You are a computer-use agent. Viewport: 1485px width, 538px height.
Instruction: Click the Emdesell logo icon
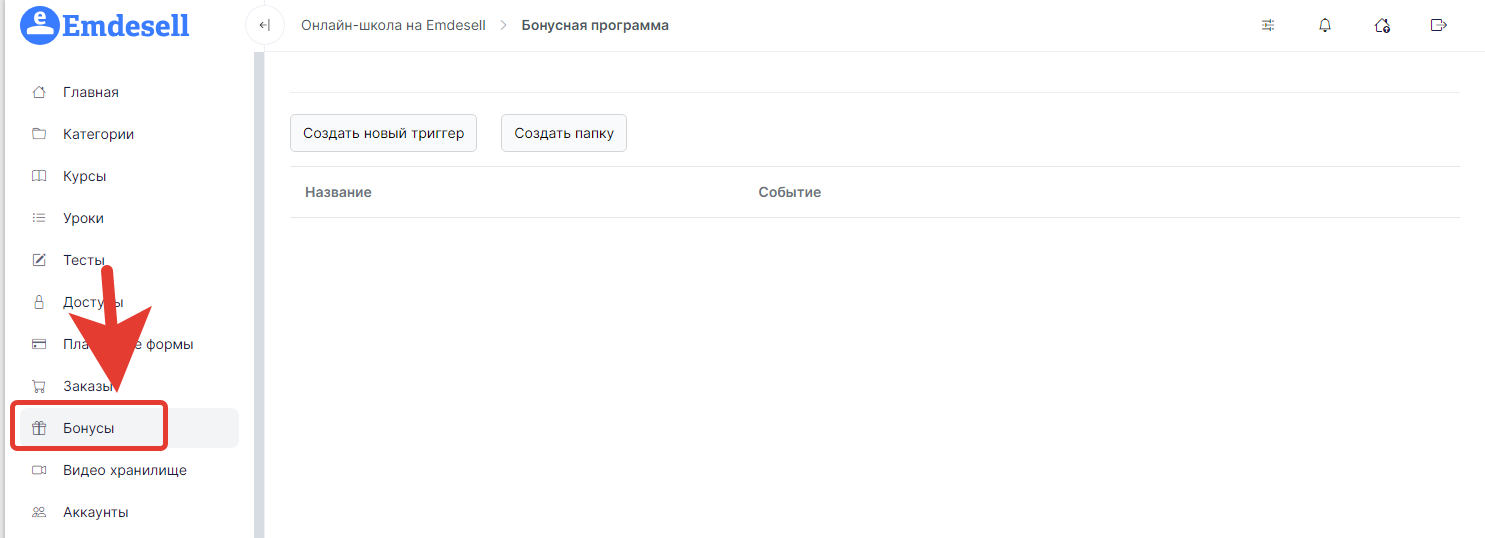coord(40,25)
